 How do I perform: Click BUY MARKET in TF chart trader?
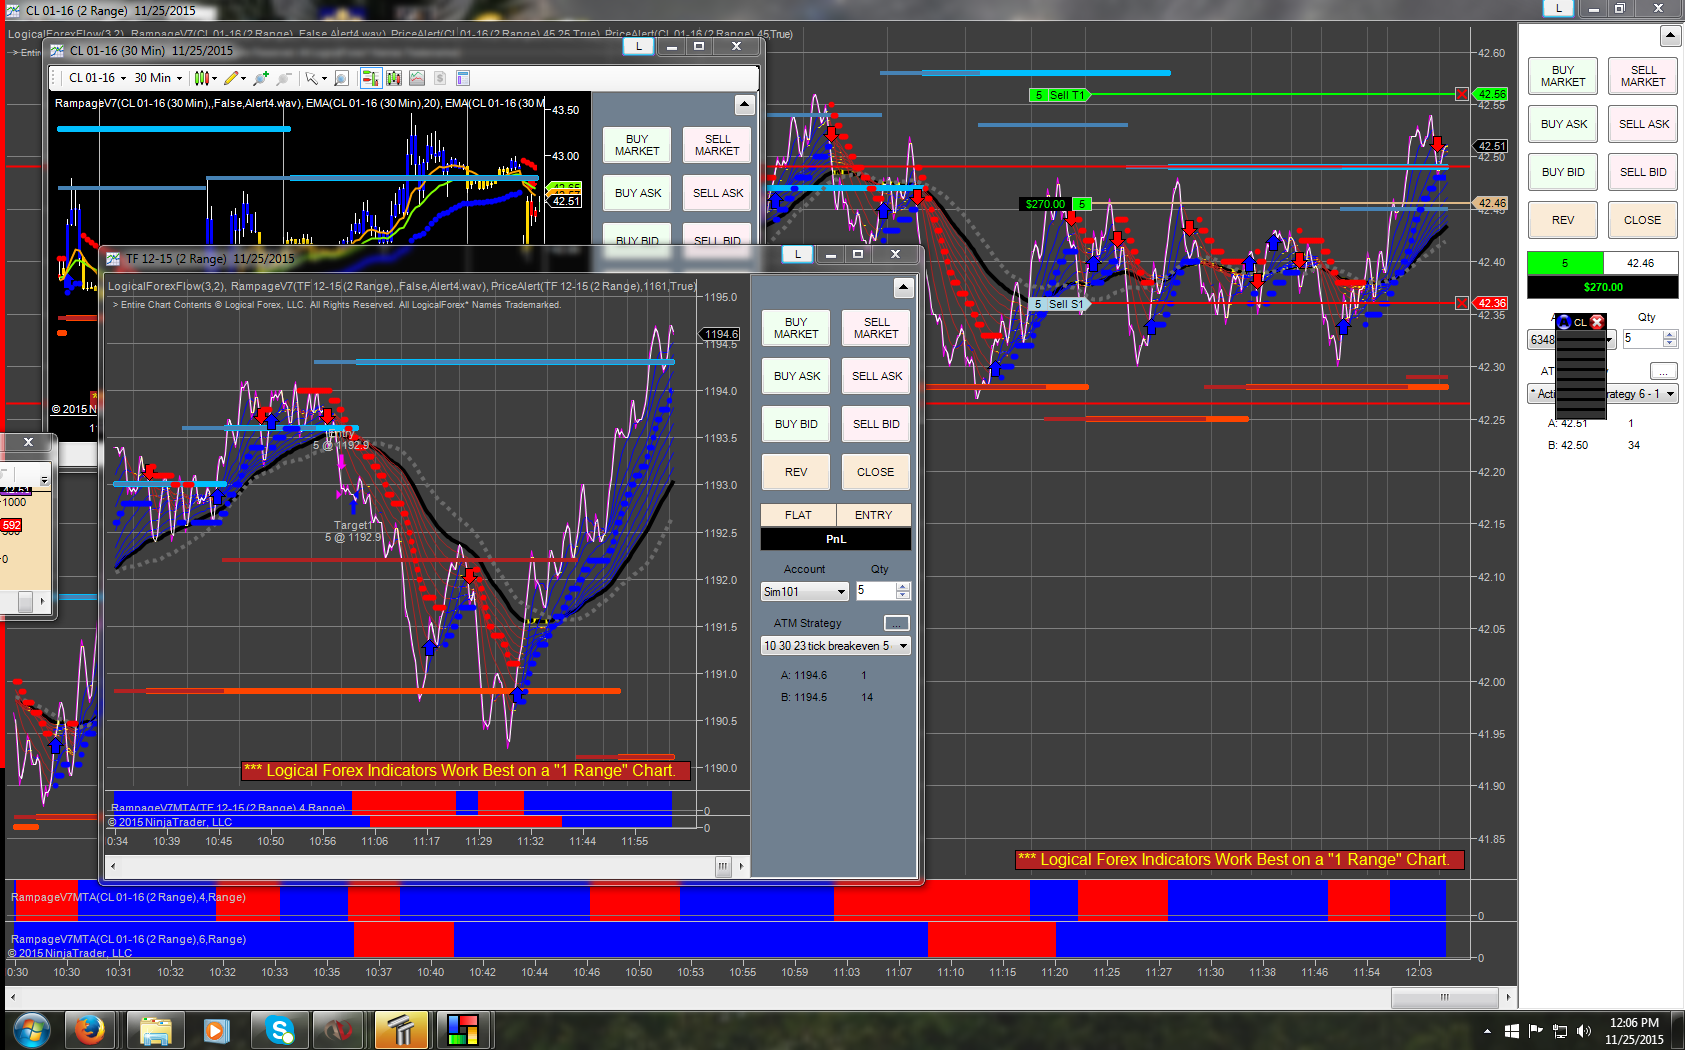pos(796,328)
